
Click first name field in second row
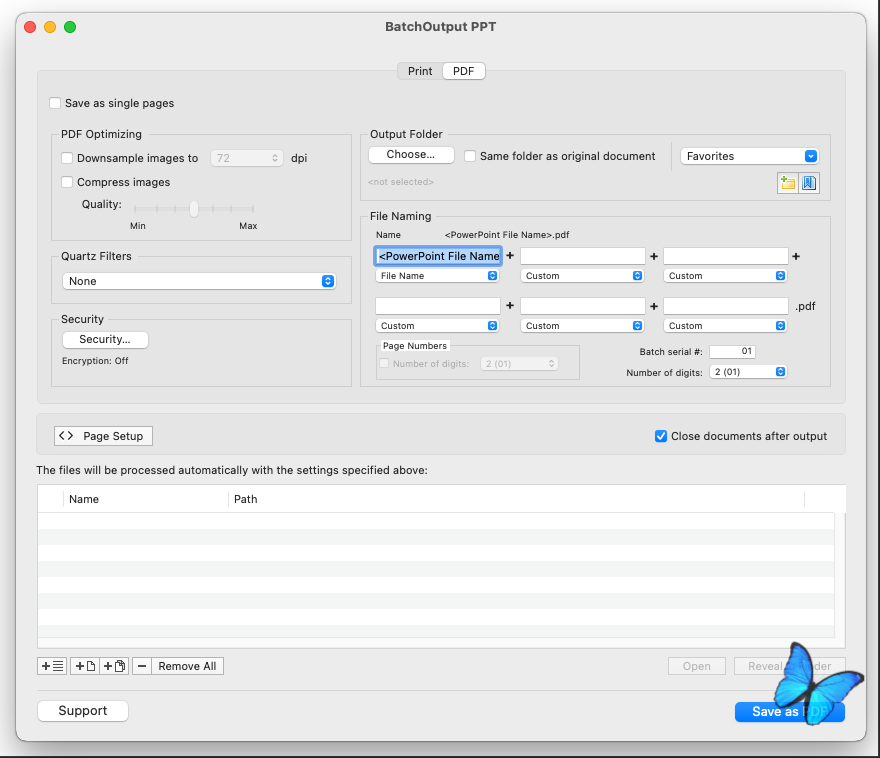[438, 306]
